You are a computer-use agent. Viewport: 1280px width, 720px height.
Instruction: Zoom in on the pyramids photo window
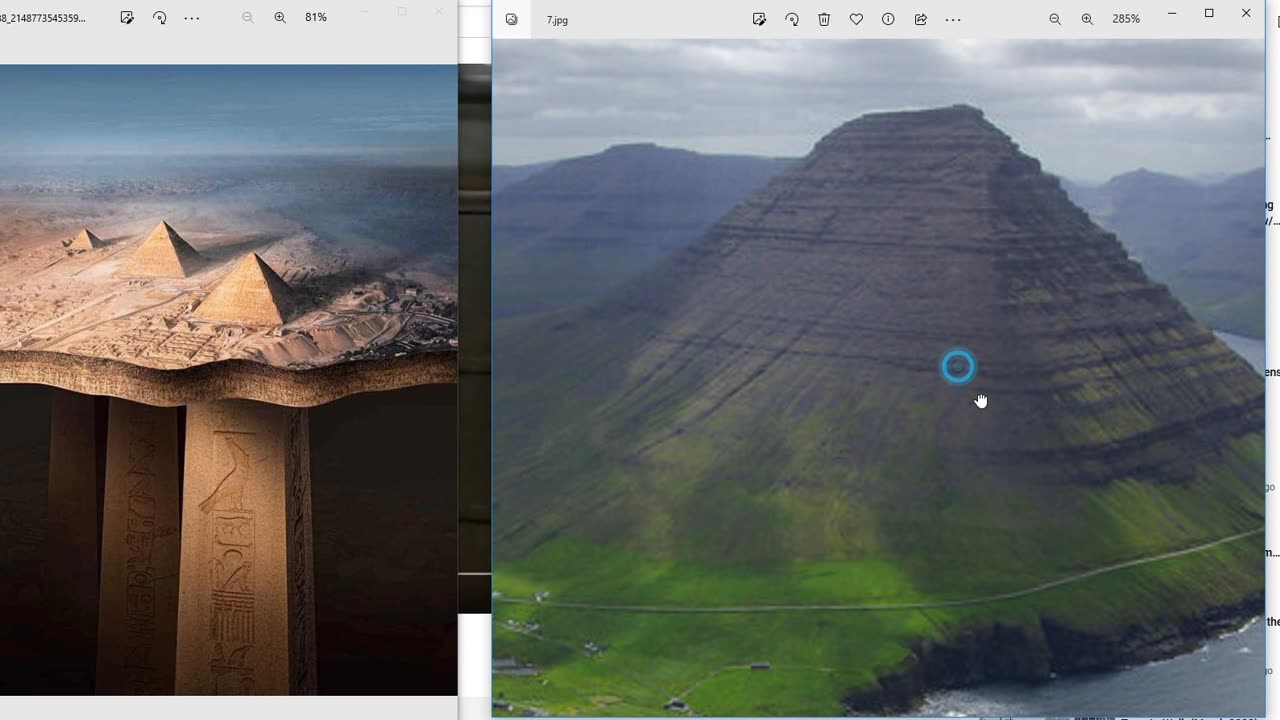click(280, 18)
